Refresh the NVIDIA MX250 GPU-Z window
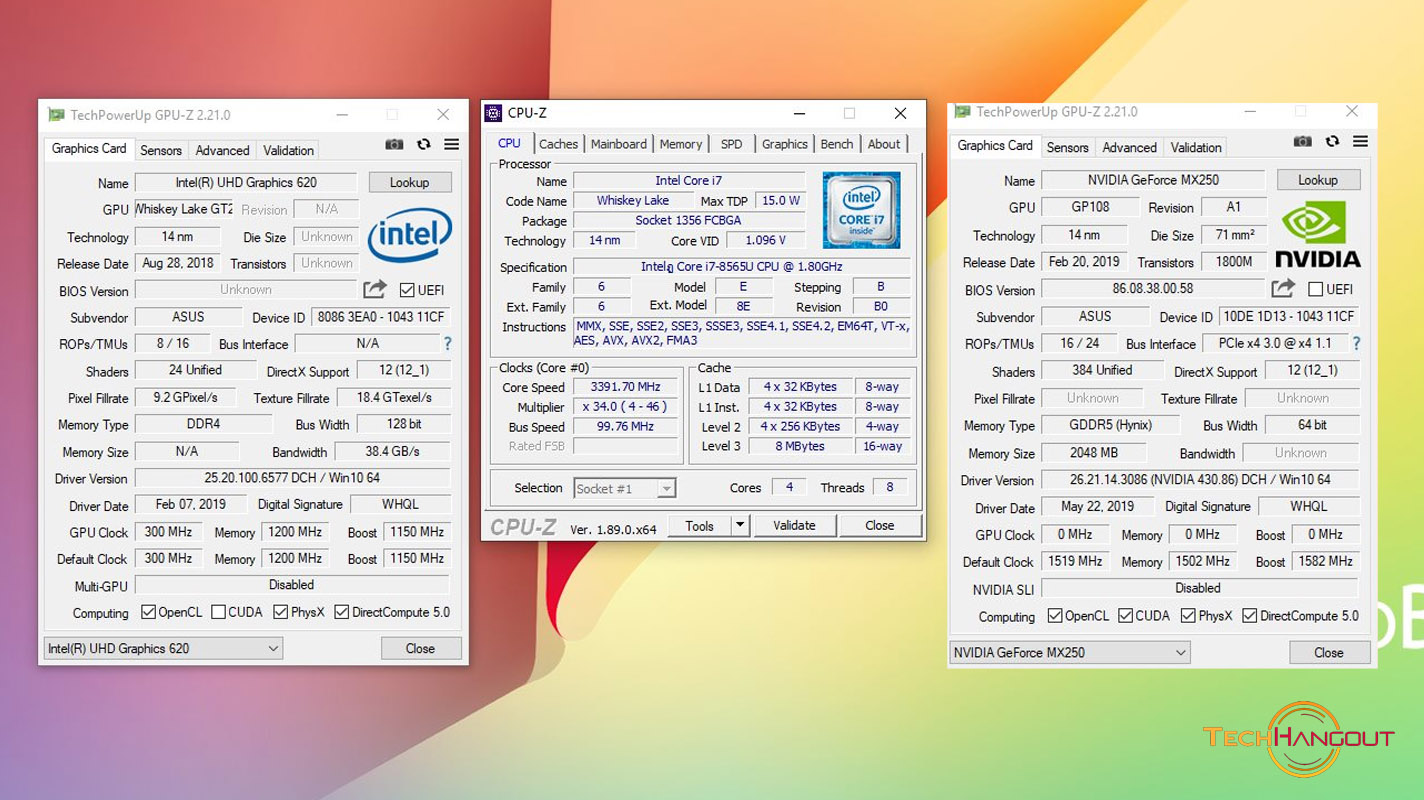 [x=1332, y=141]
